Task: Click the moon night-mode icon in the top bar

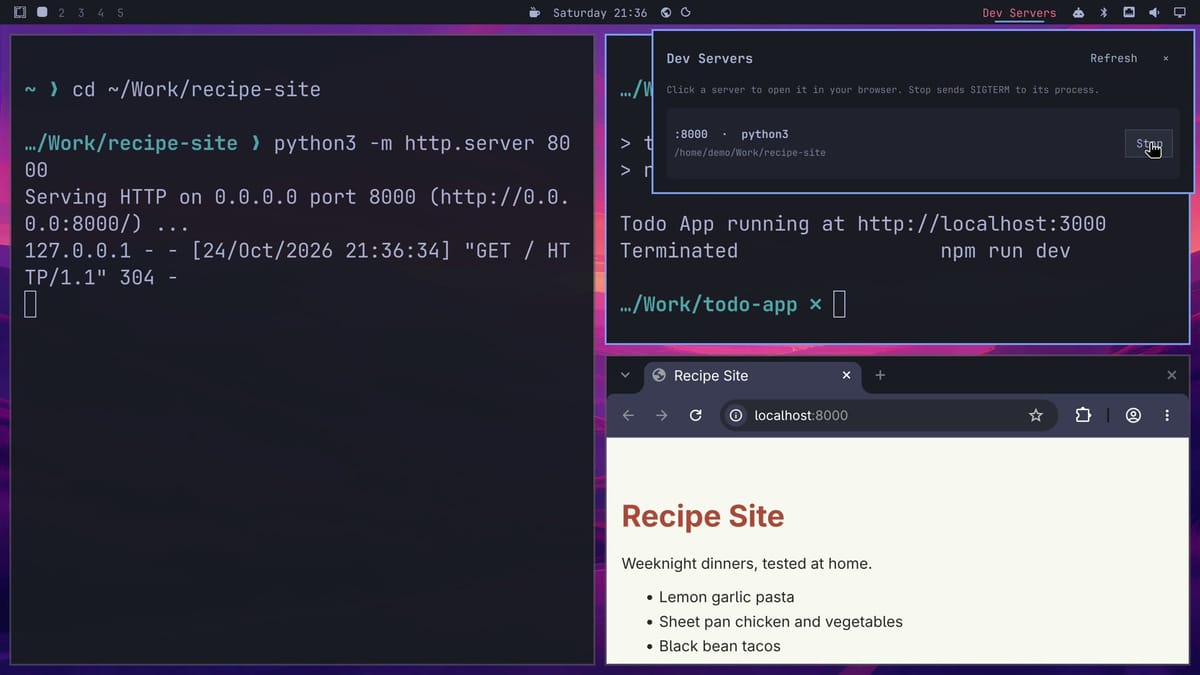Action: coord(685,13)
